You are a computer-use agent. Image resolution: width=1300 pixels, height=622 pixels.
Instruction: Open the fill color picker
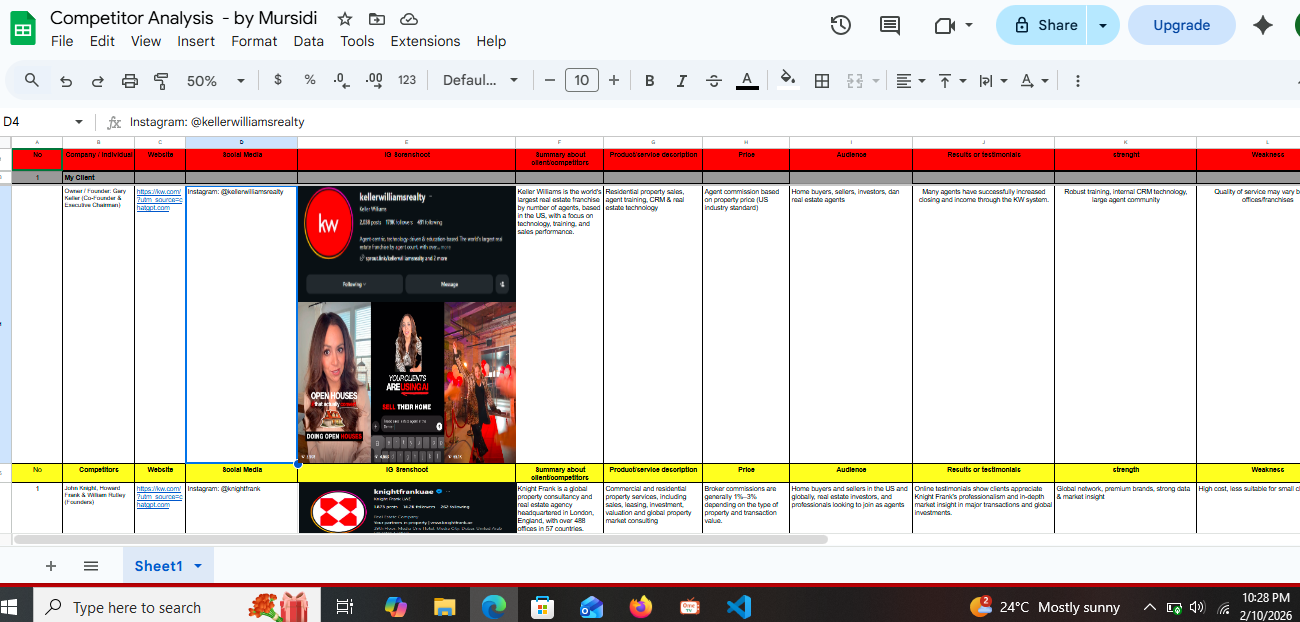(788, 80)
